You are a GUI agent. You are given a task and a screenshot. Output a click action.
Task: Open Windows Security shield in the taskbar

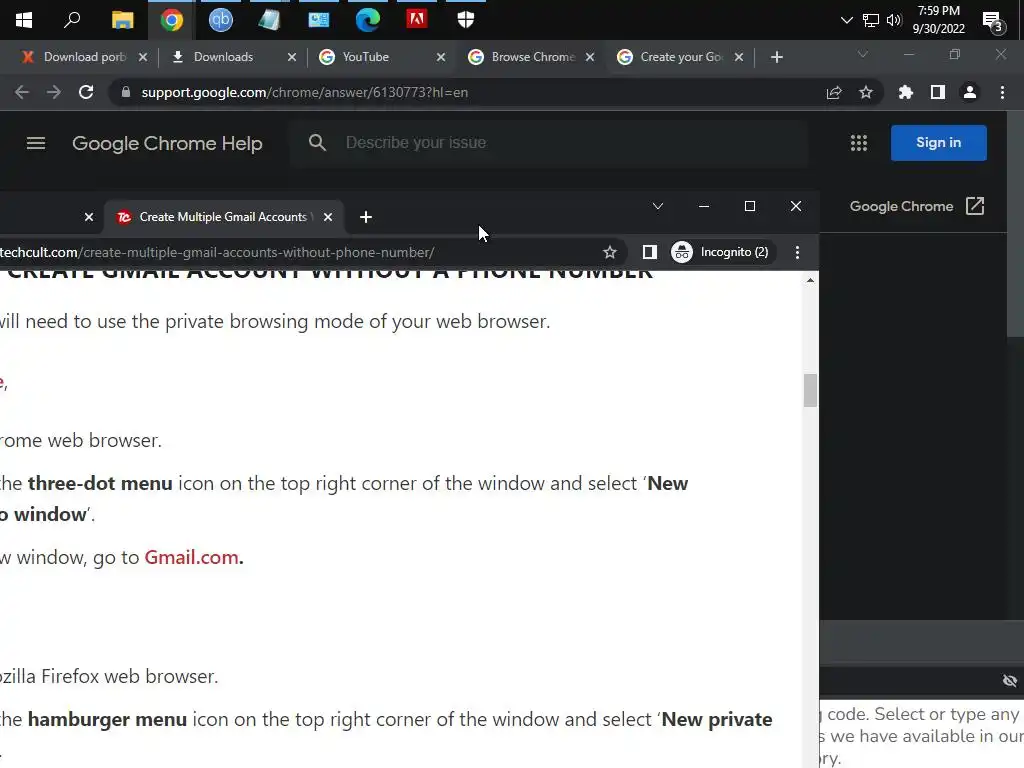[x=466, y=20]
